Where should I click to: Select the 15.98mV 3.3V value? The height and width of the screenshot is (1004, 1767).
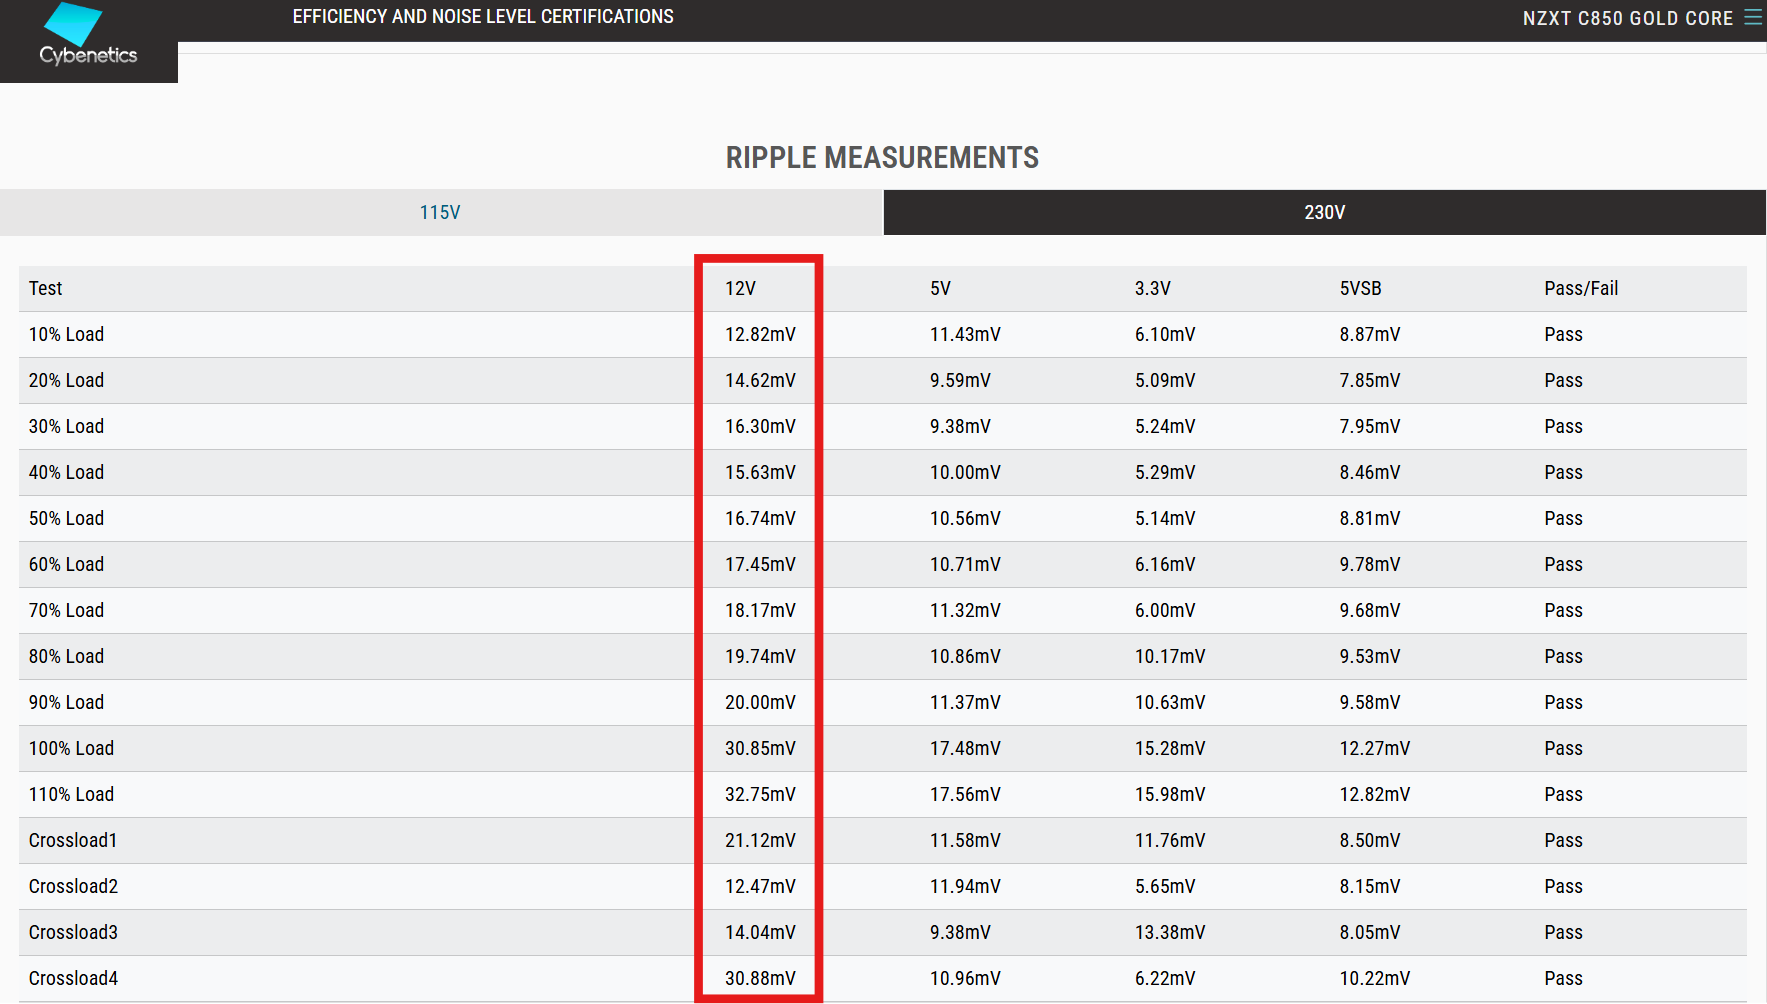click(1170, 794)
